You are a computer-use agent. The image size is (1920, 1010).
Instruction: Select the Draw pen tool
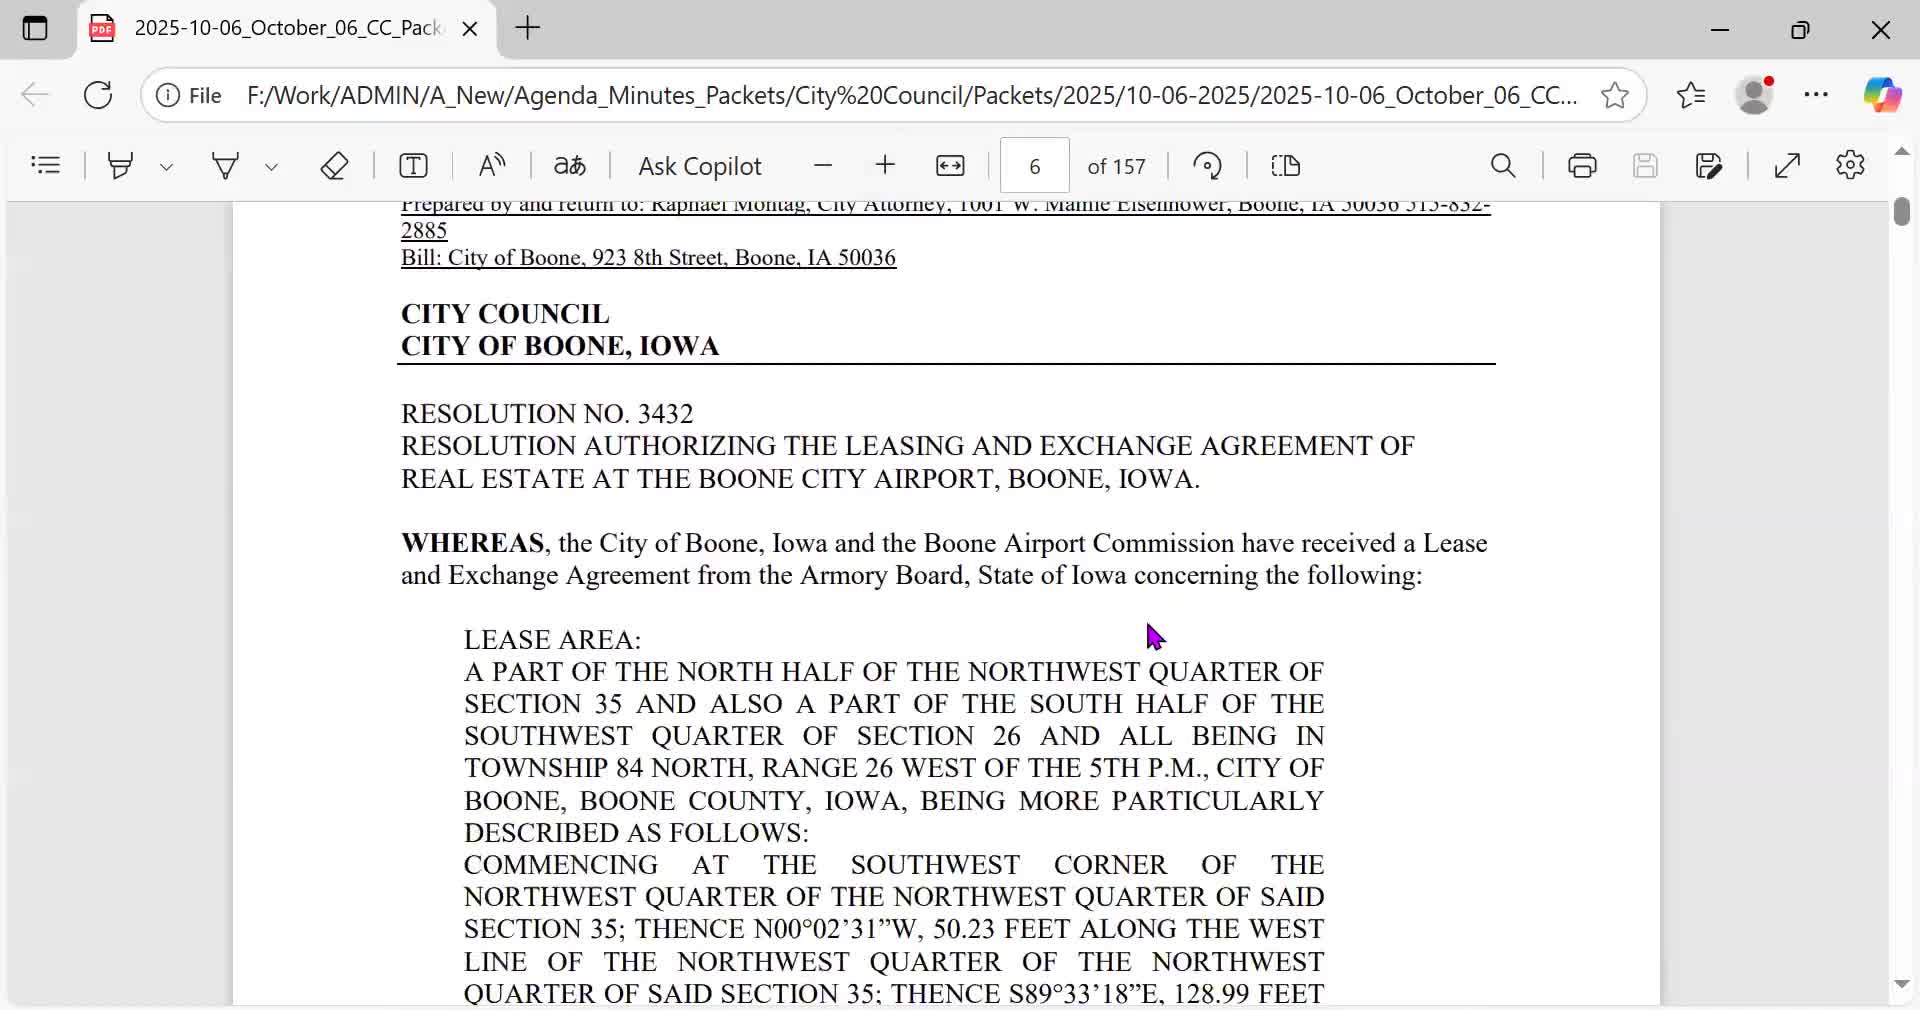pyautogui.click(x=226, y=165)
